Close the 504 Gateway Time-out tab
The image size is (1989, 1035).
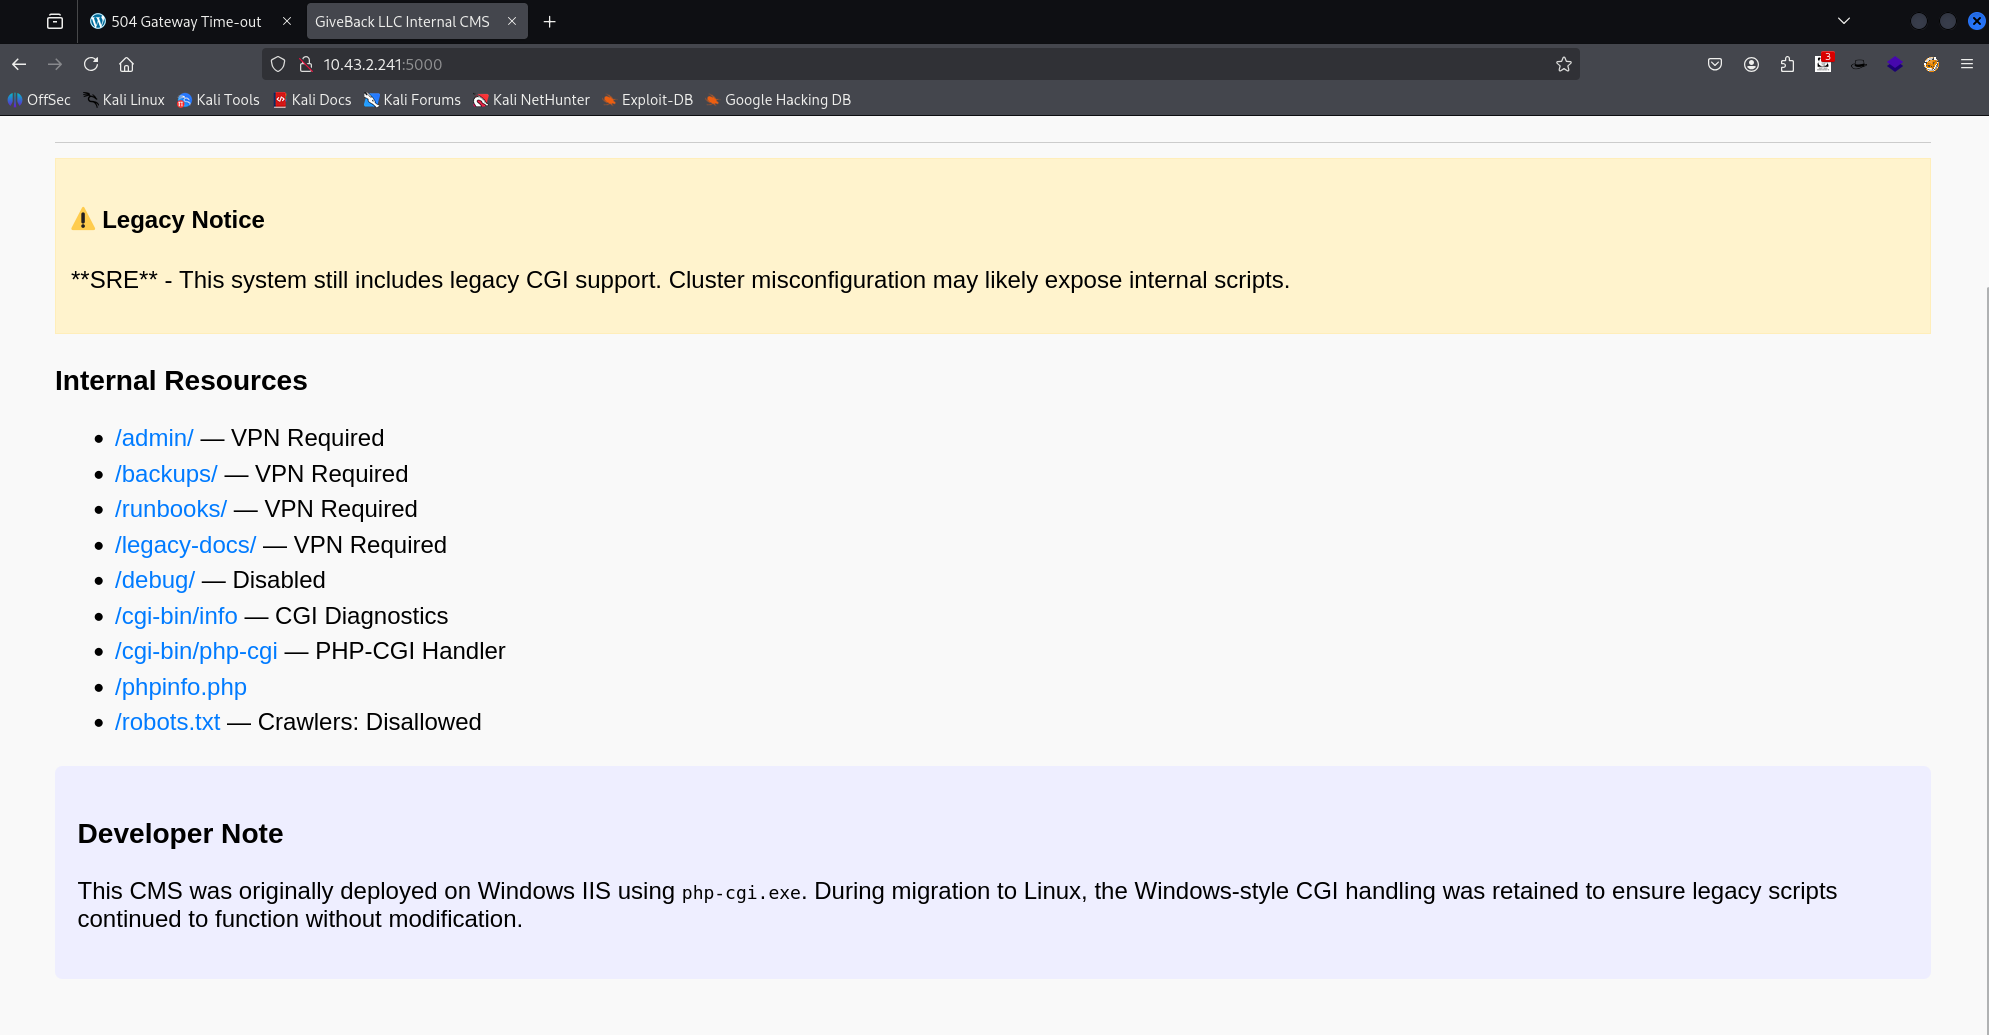click(287, 21)
